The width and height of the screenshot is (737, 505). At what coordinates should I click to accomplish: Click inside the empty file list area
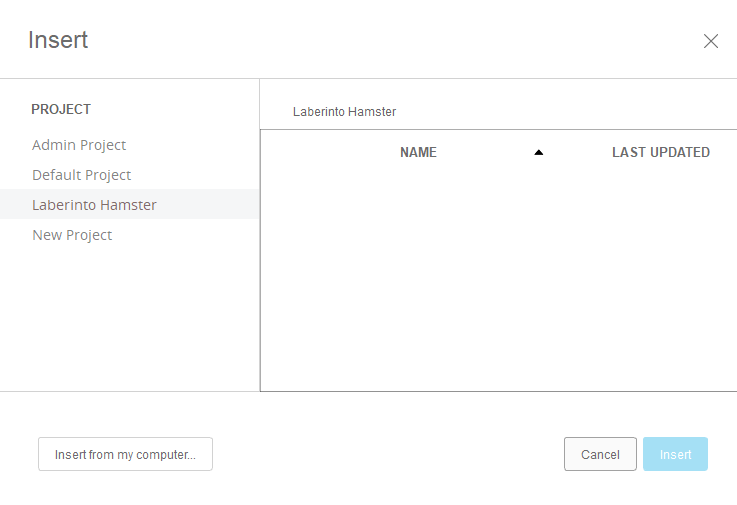point(498,280)
